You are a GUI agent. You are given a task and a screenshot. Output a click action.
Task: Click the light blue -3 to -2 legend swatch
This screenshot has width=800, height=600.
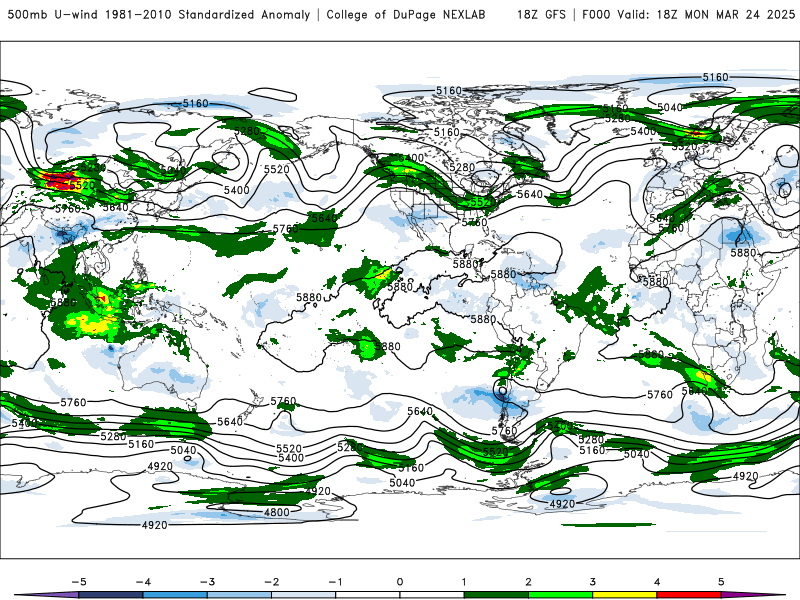click(x=239, y=595)
